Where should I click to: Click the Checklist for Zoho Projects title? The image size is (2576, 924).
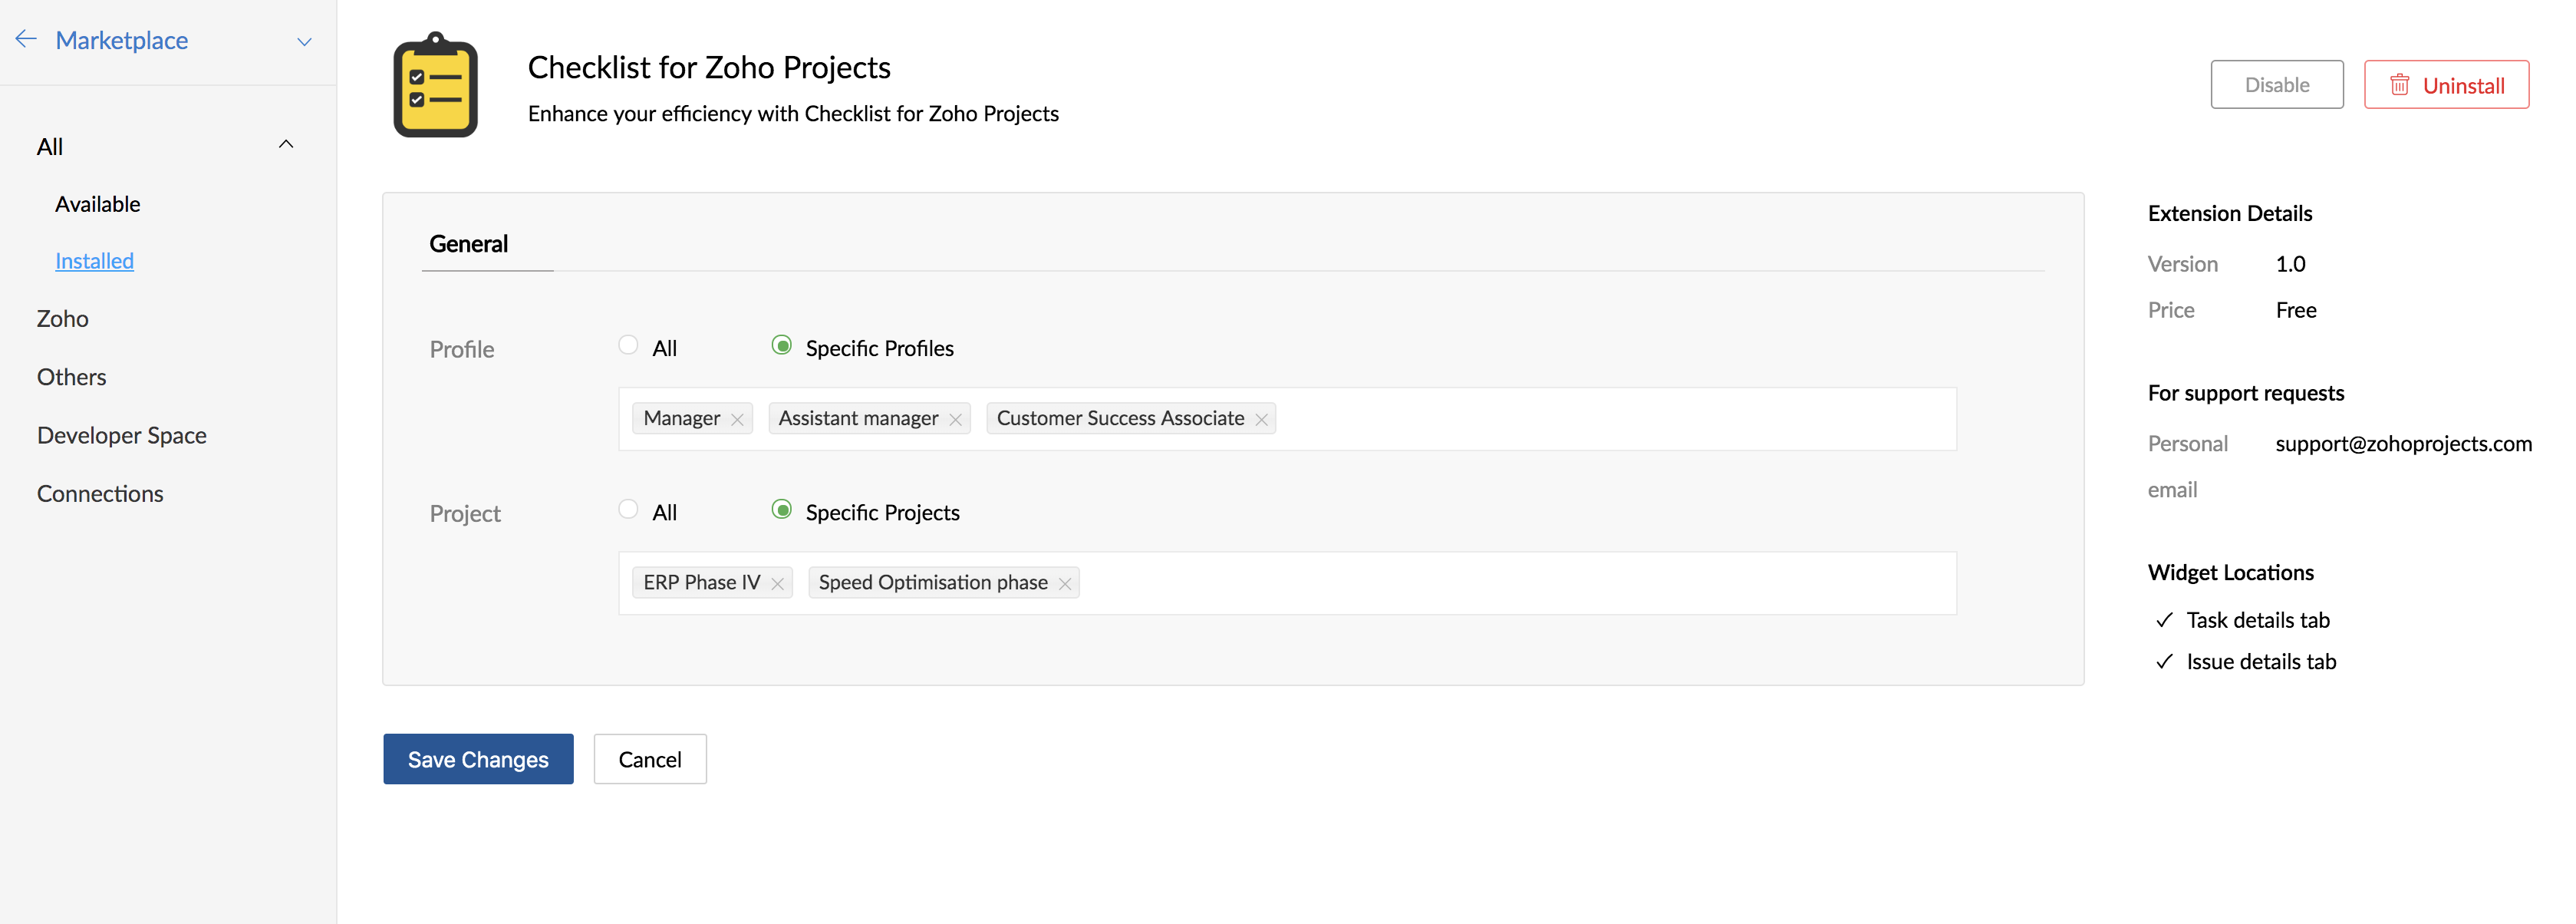(x=709, y=67)
